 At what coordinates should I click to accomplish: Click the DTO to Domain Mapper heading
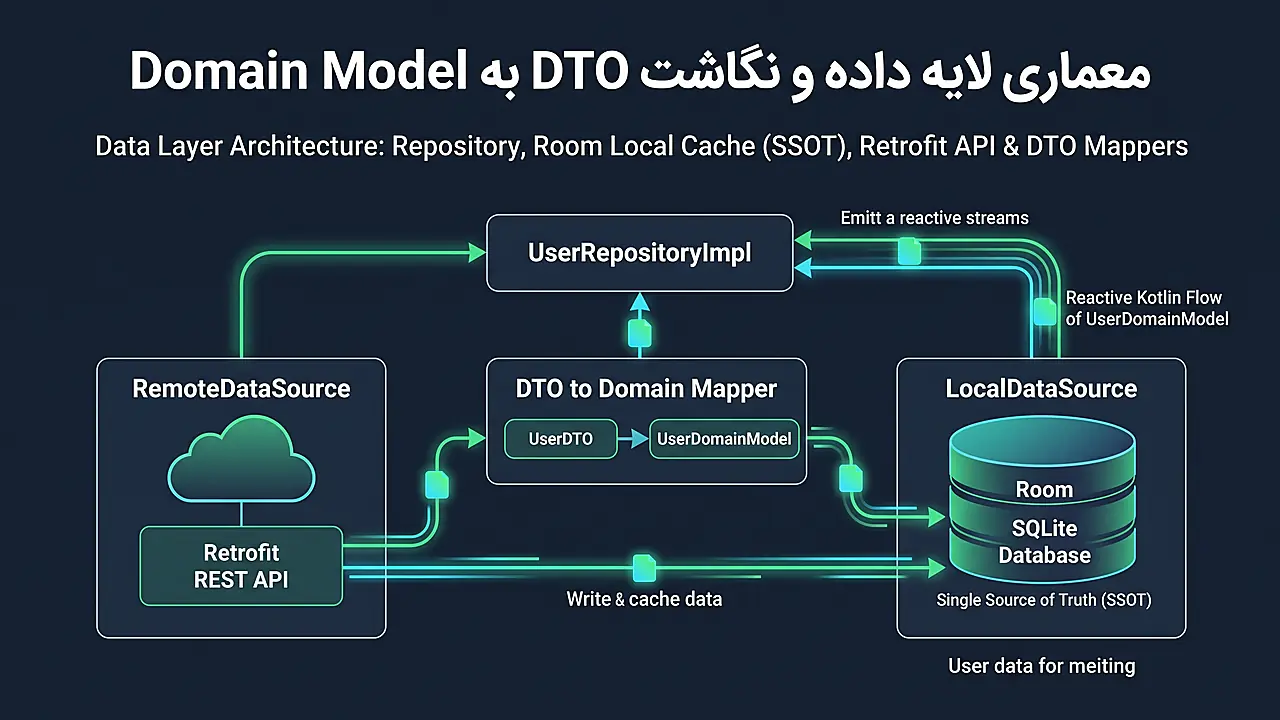[646, 390]
